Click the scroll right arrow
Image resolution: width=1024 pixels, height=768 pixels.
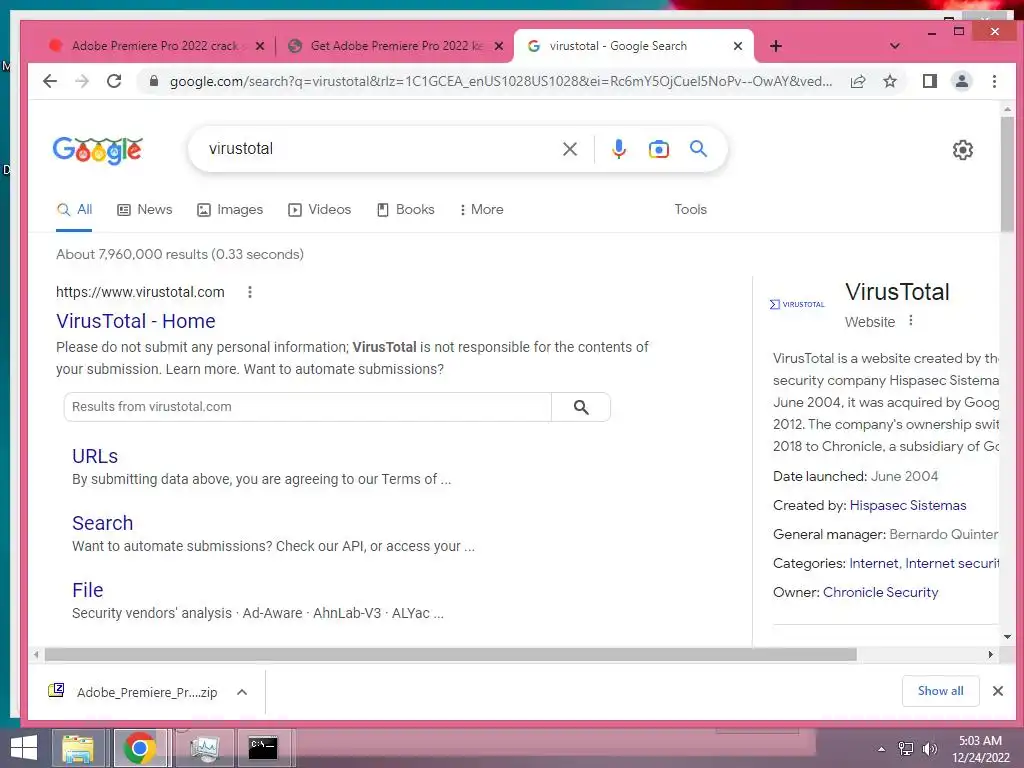coord(991,654)
